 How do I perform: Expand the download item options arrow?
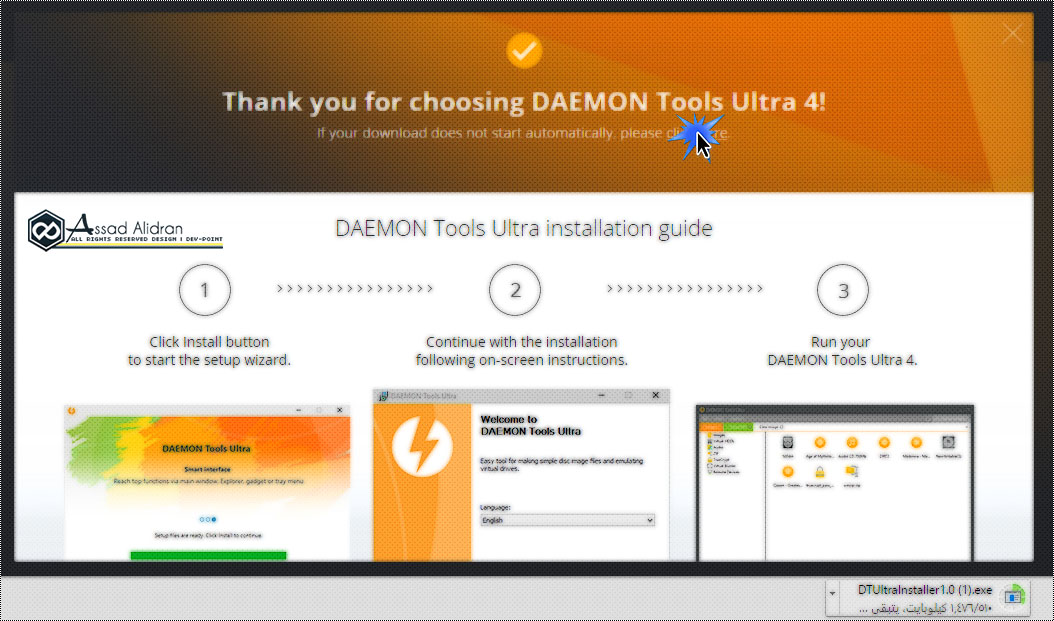coord(833,593)
